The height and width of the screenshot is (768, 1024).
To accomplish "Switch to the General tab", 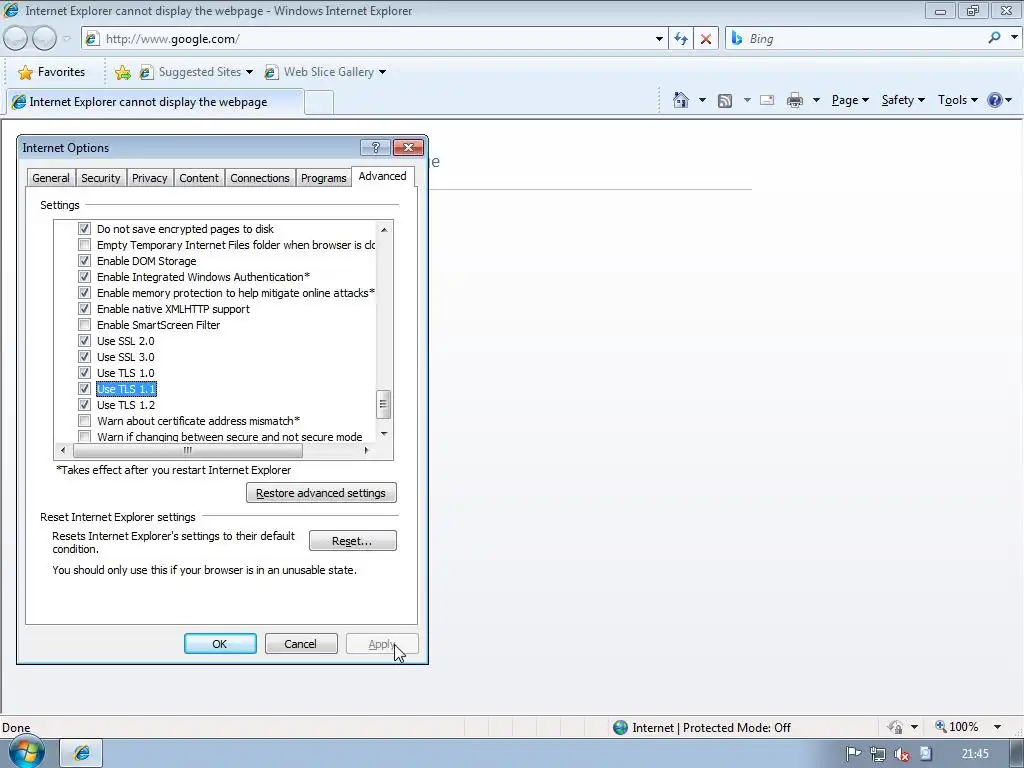I will 51,178.
